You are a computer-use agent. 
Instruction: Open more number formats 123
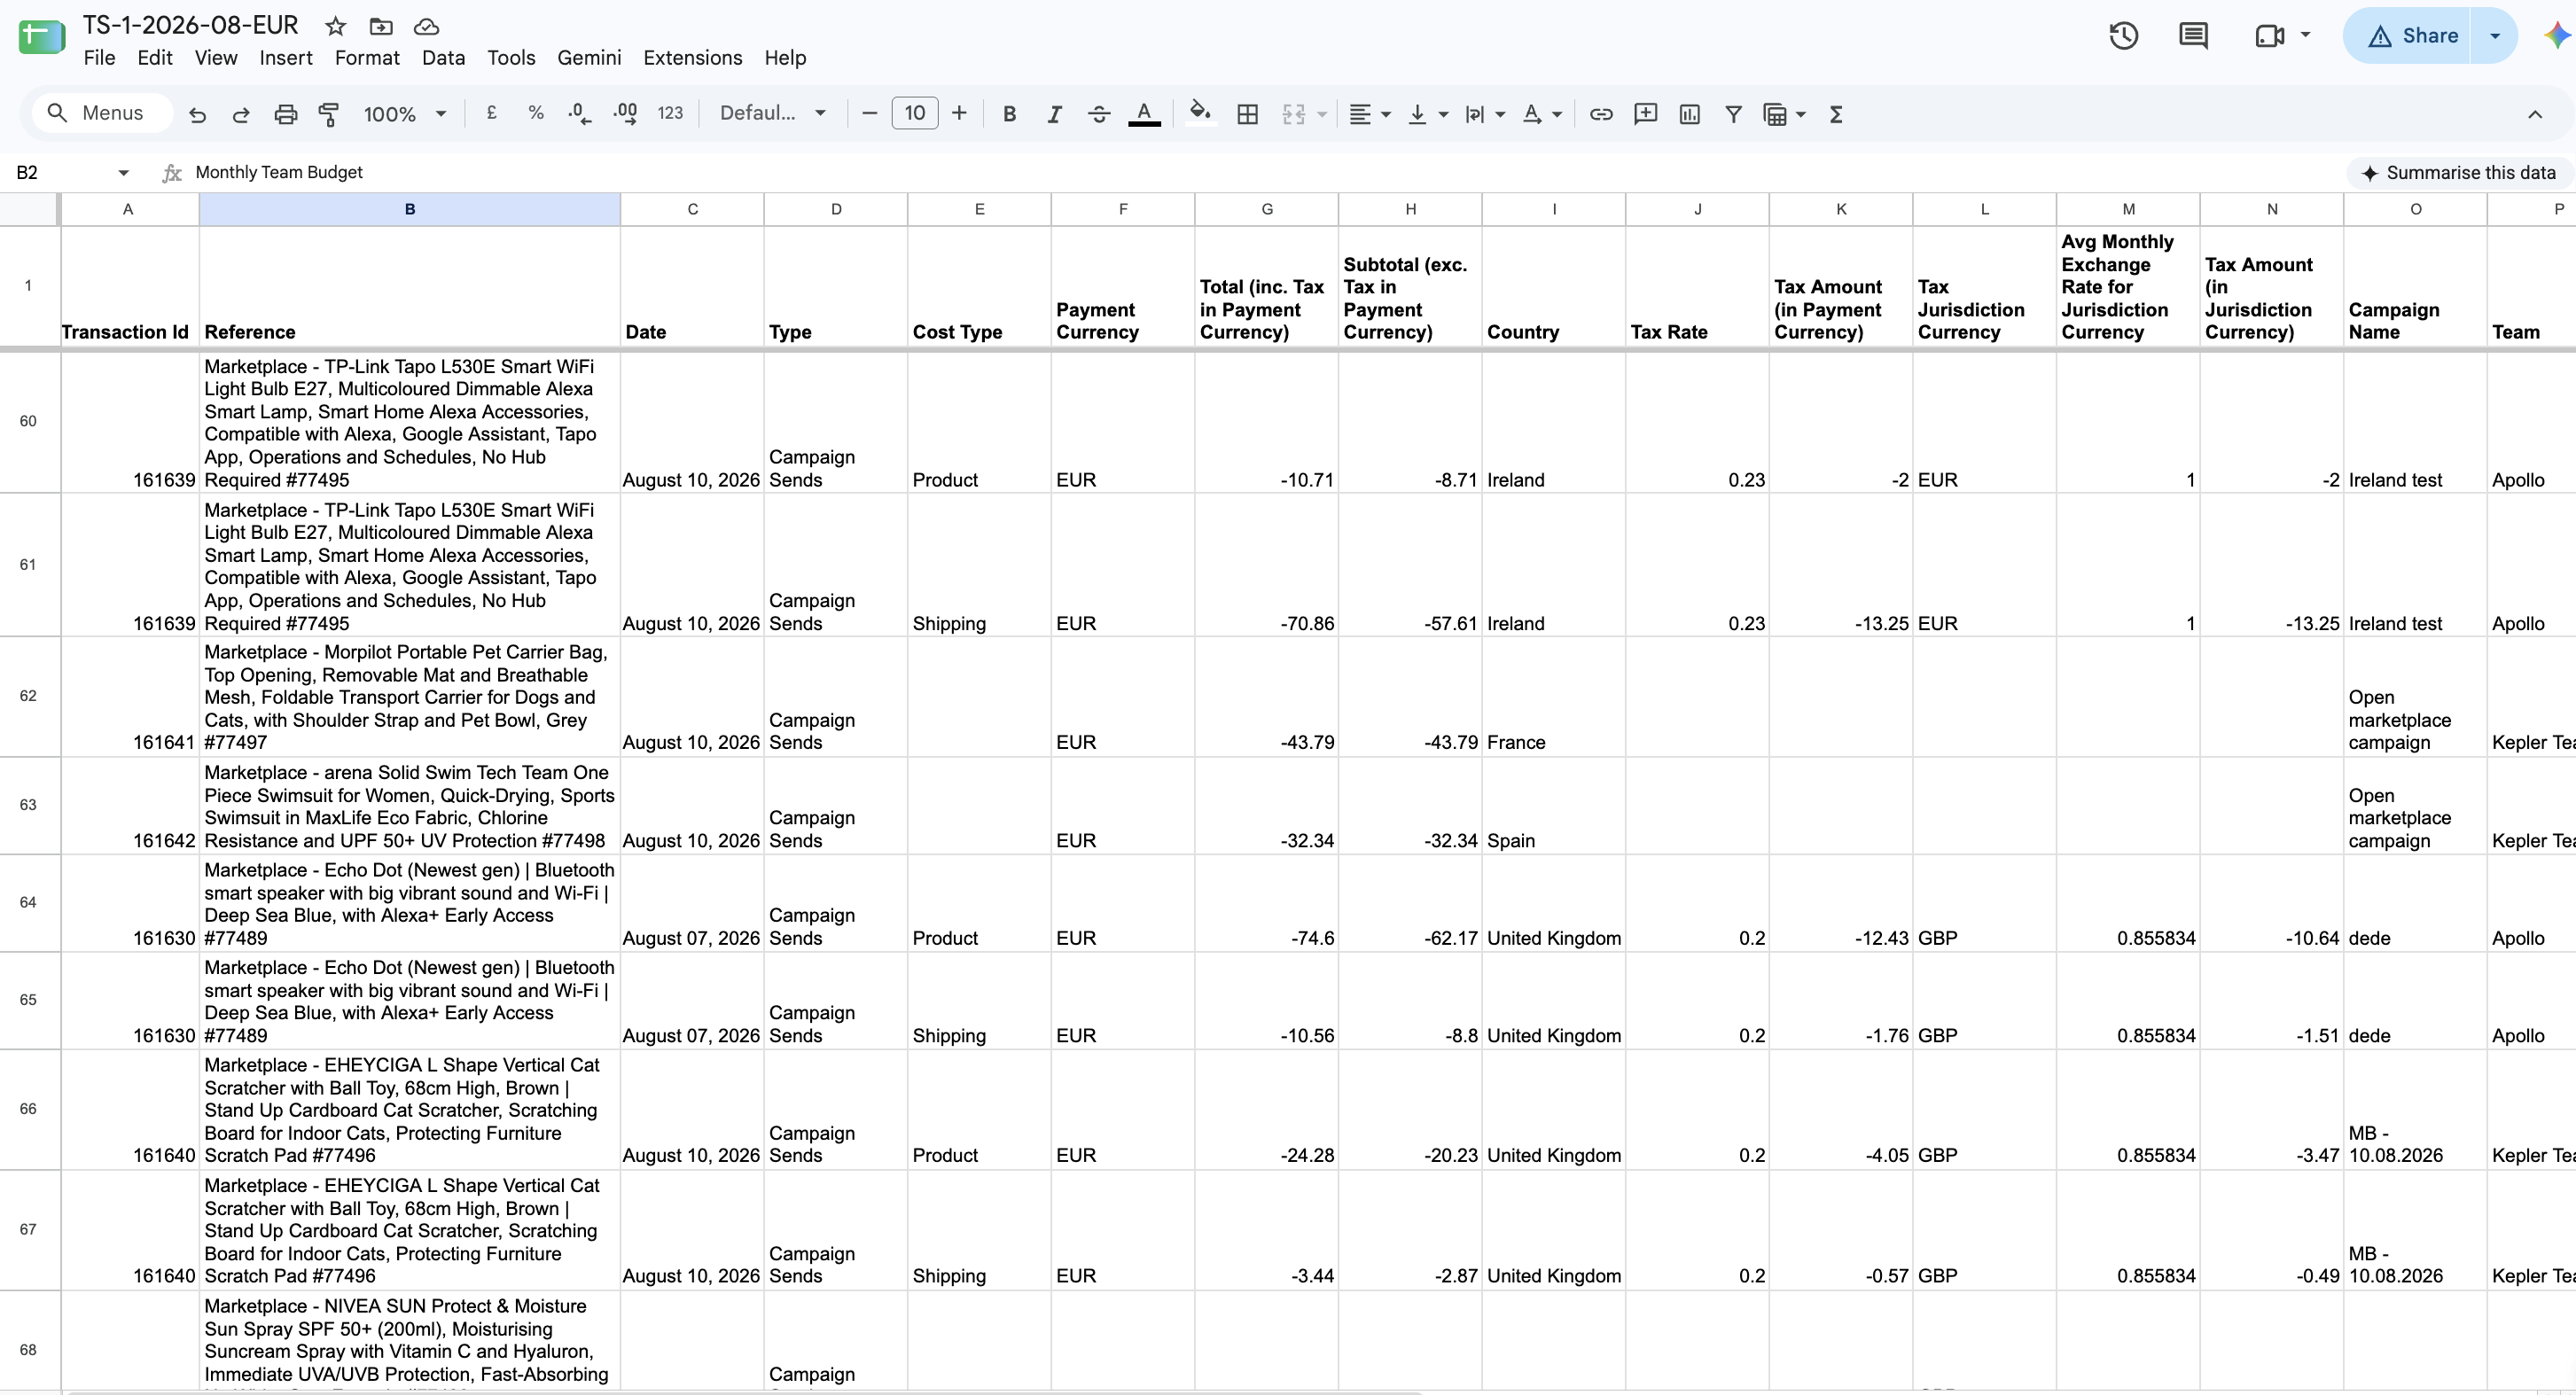pos(670,113)
